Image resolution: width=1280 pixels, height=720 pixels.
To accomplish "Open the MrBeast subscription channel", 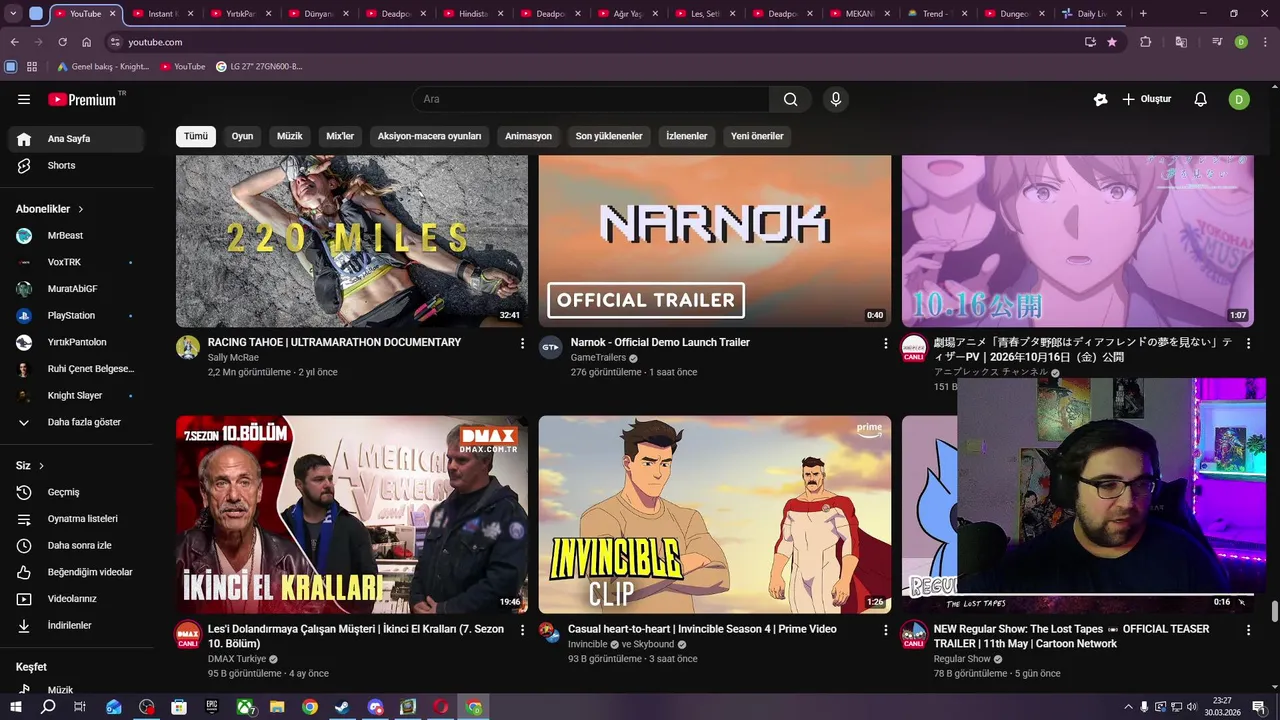I will tap(76, 235).
